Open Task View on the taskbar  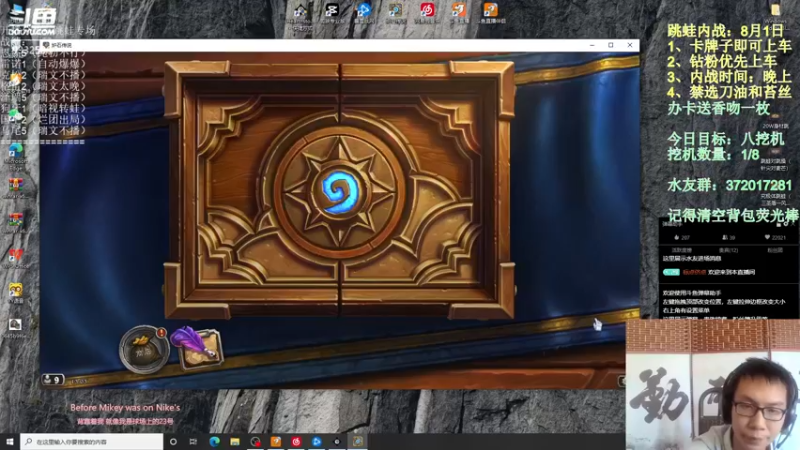[x=193, y=441]
